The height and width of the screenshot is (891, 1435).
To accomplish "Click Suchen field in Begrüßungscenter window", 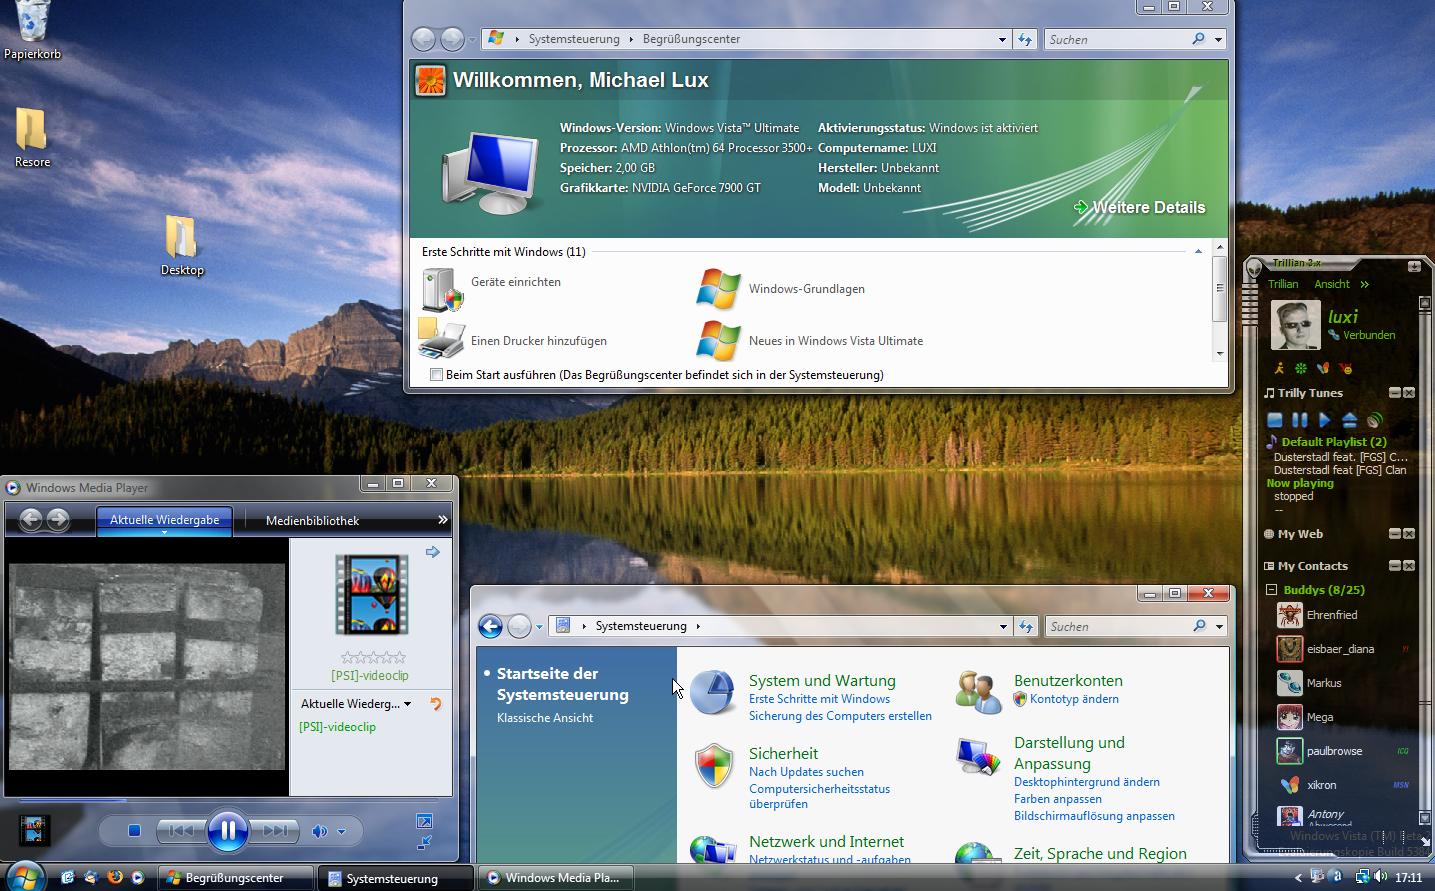I will point(1115,39).
